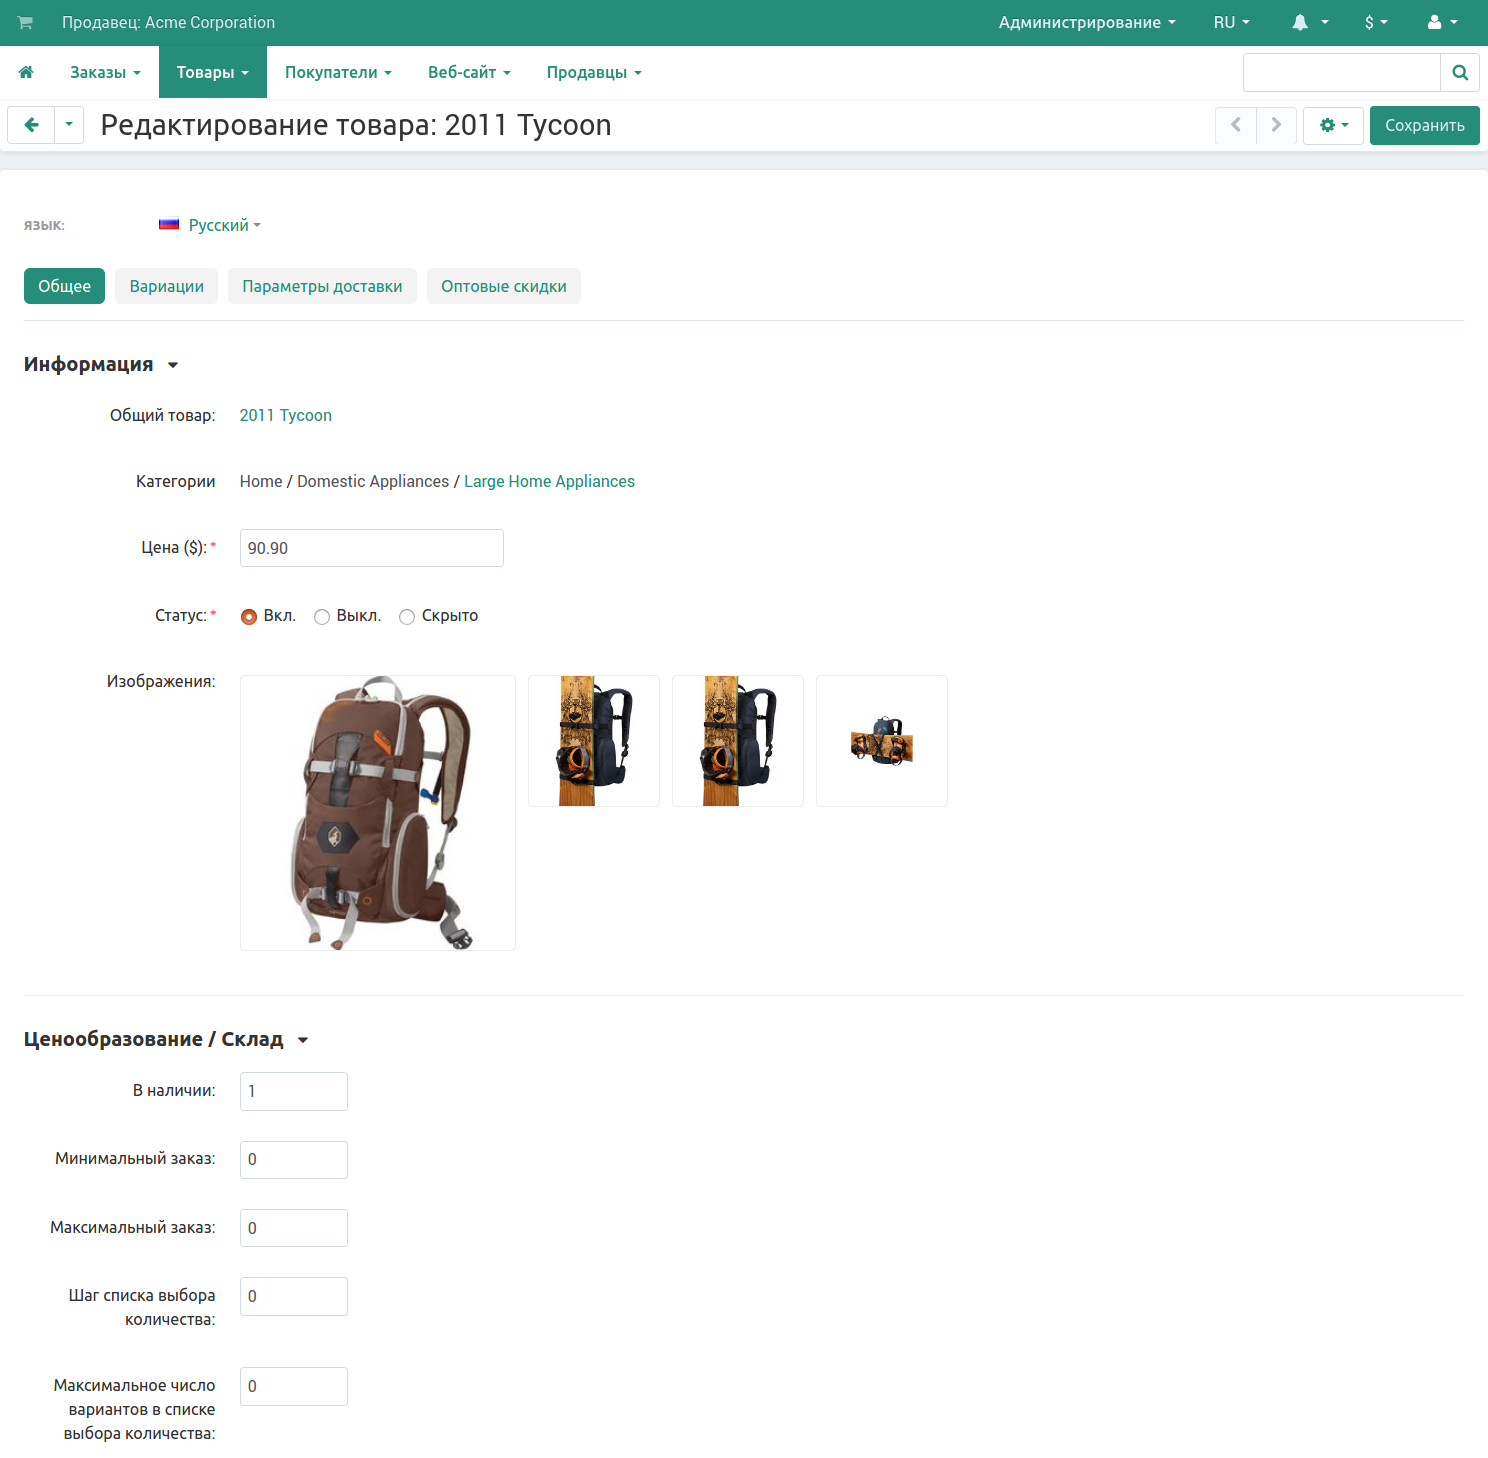This screenshot has height=1458, width=1488.
Task: Go to previous product with left chevron
Action: (1236, 125)
